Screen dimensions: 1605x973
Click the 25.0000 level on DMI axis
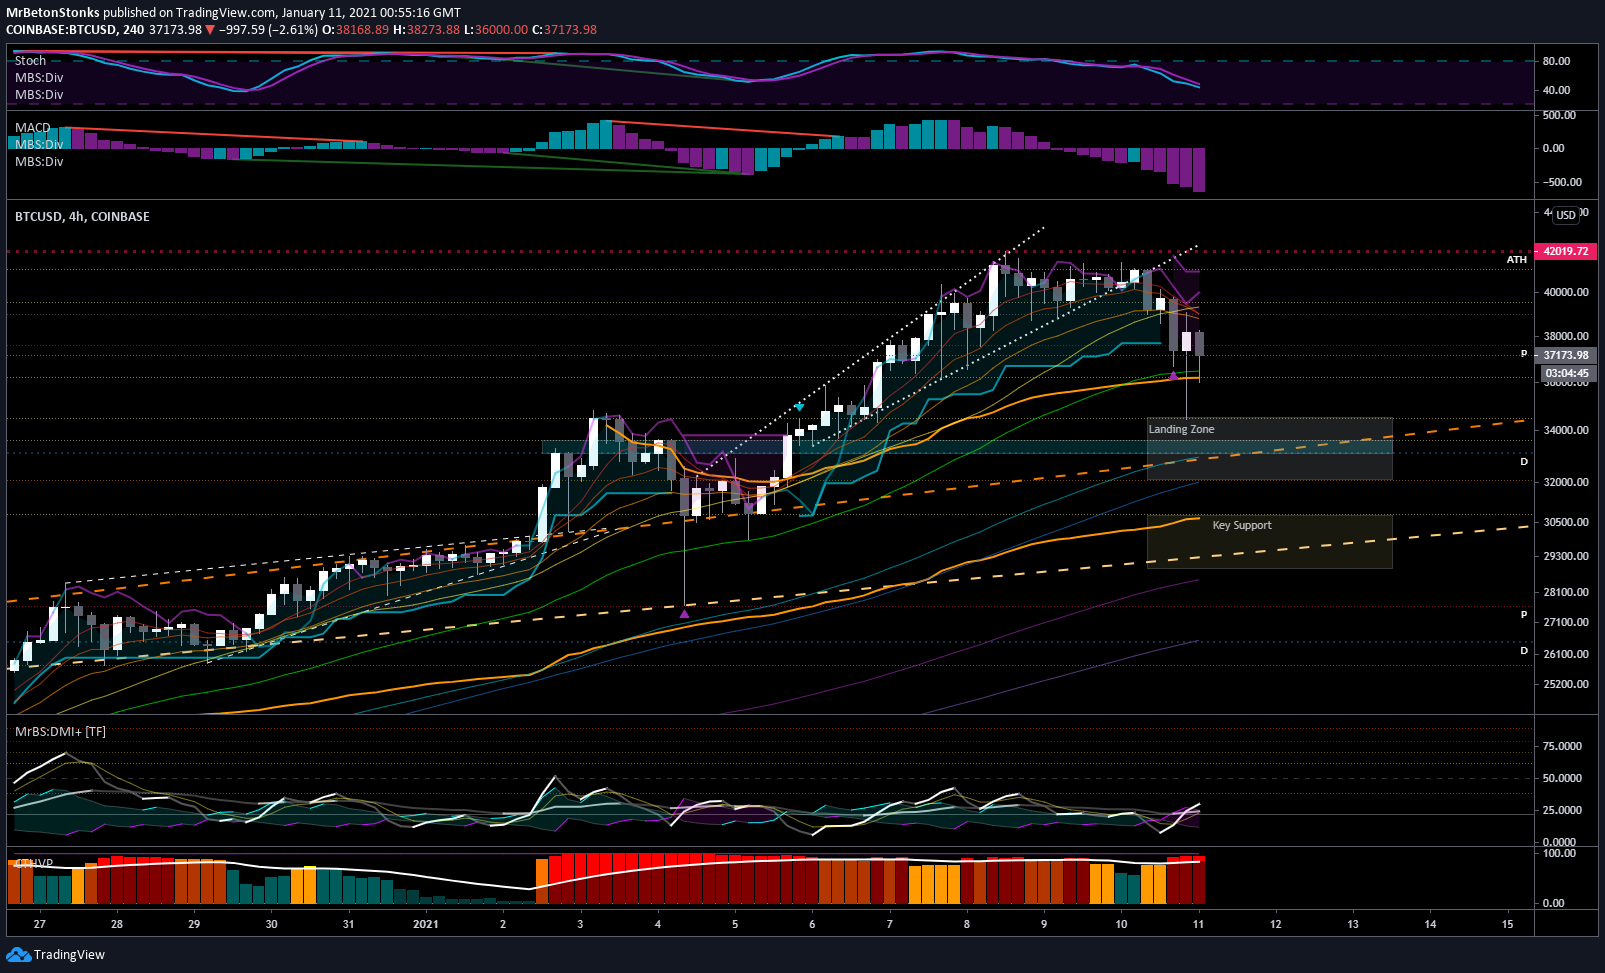(x=1562, y=810)
